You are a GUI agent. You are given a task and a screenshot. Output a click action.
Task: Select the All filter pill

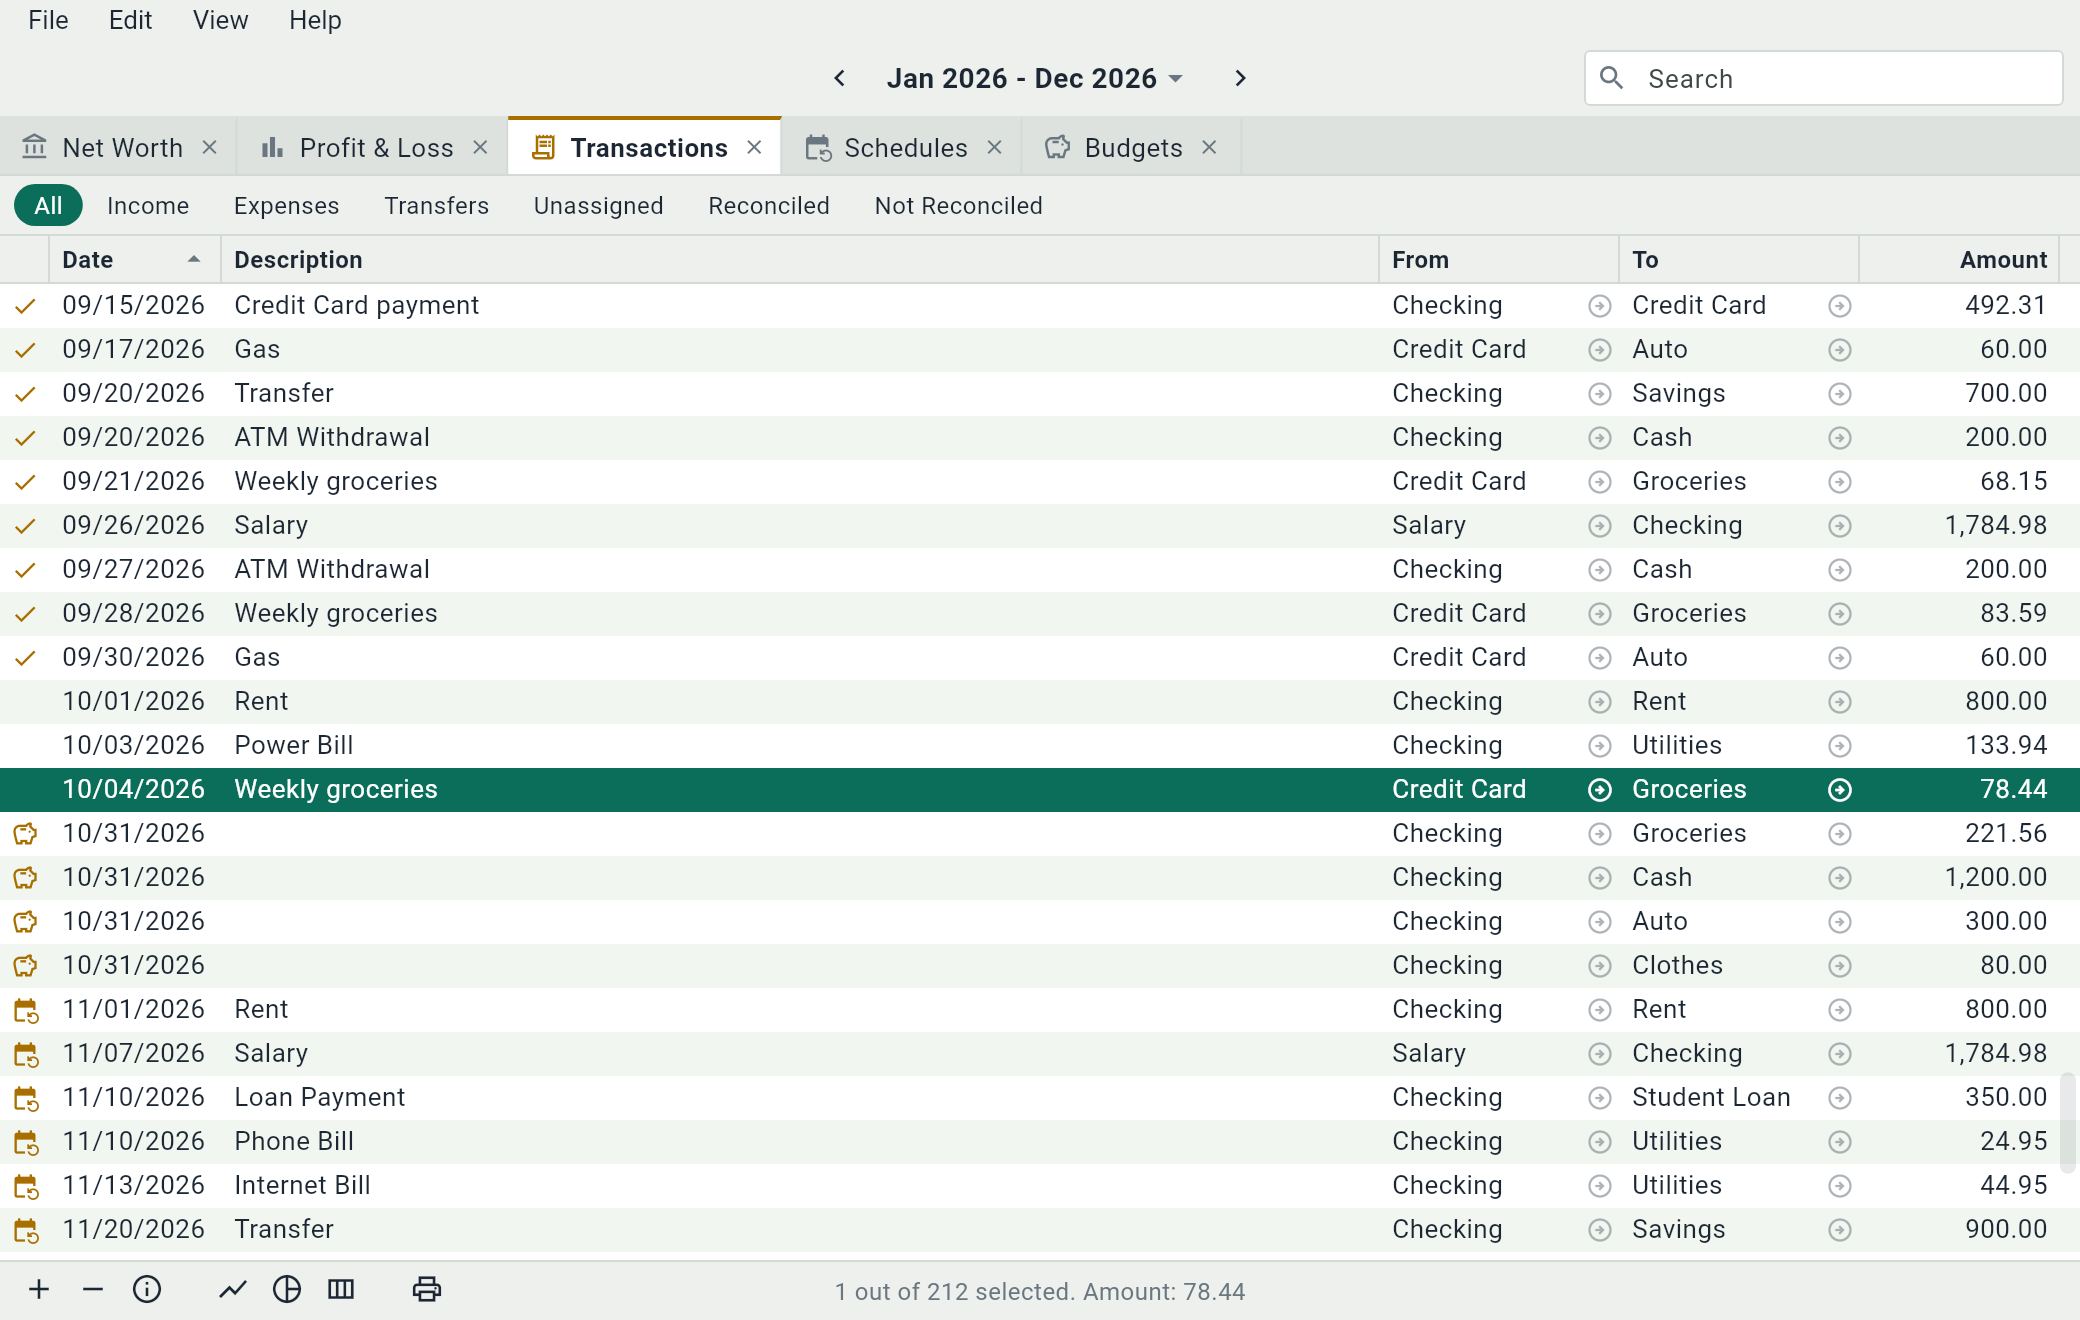pos(48,206)
